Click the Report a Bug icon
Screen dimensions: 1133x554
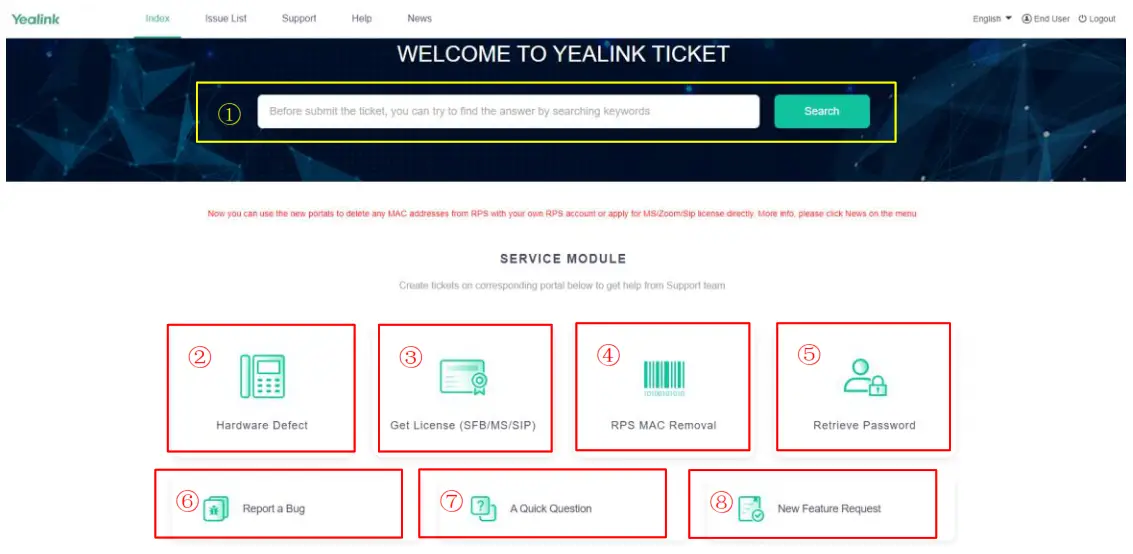216,508
